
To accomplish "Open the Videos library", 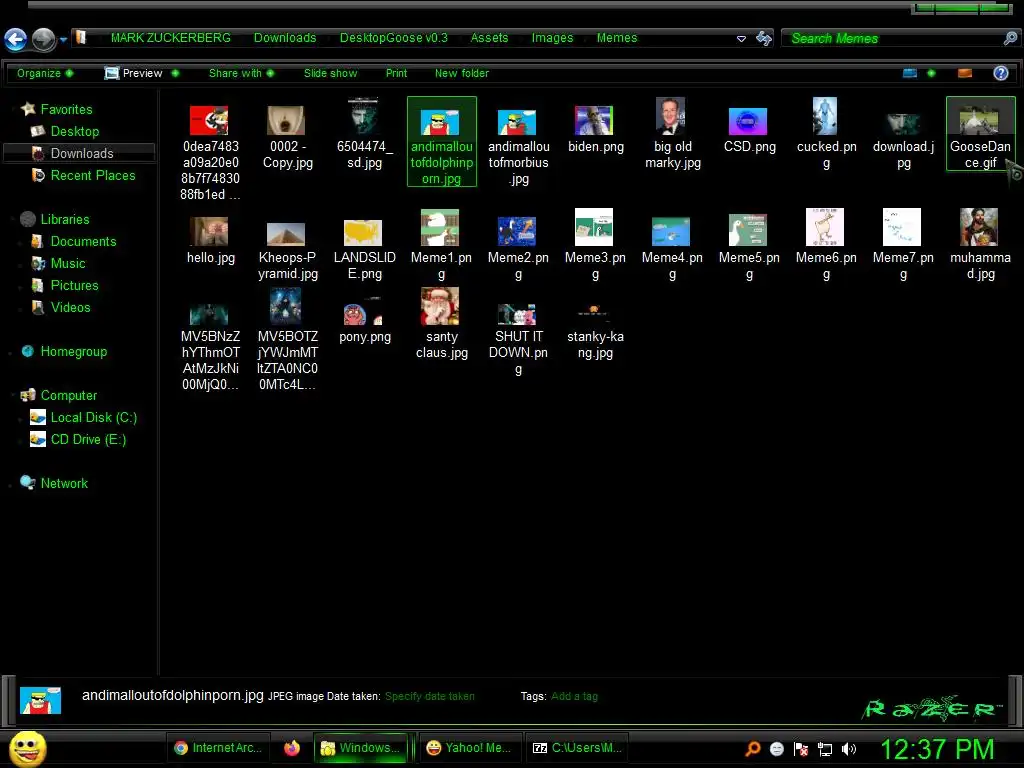I will click(x=71, y=307).
